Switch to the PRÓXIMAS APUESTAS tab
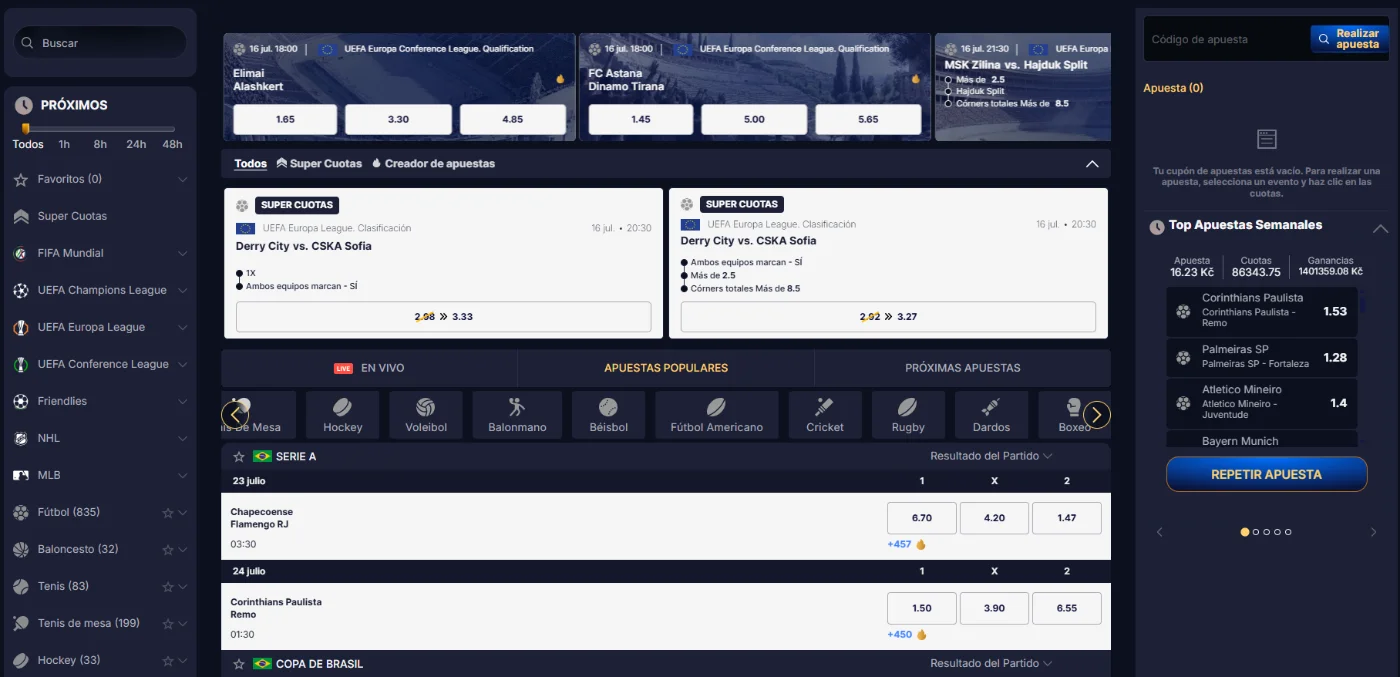The image size is (1400, 677). pyautogui.click(x=963, y=368)
